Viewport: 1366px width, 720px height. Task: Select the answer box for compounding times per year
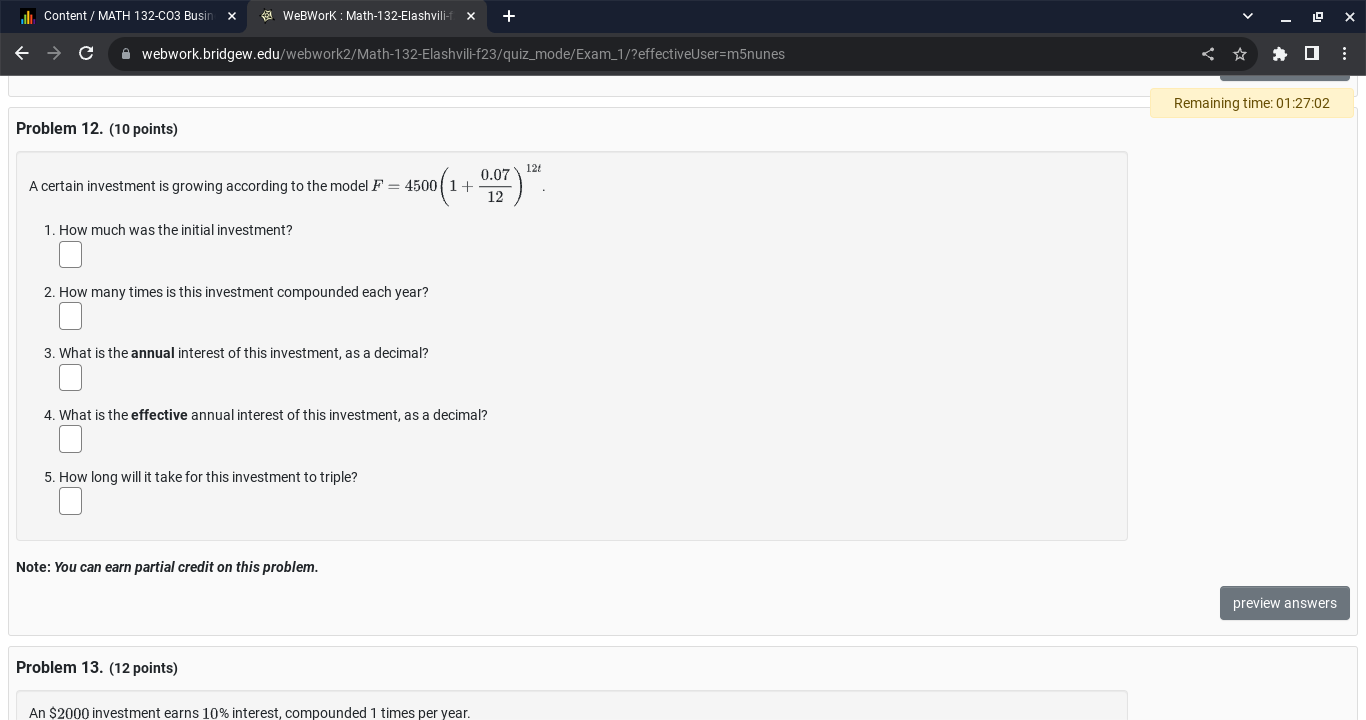(70, 316)
